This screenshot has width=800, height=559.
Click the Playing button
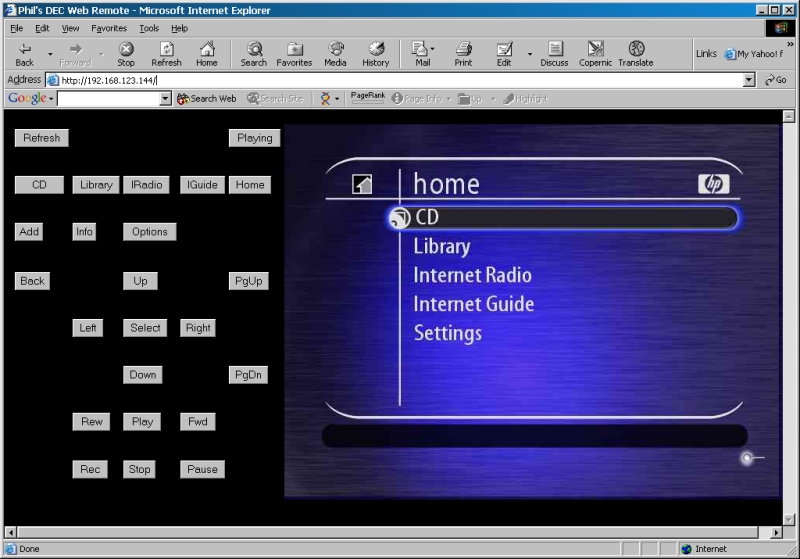(x=255, y=138)
